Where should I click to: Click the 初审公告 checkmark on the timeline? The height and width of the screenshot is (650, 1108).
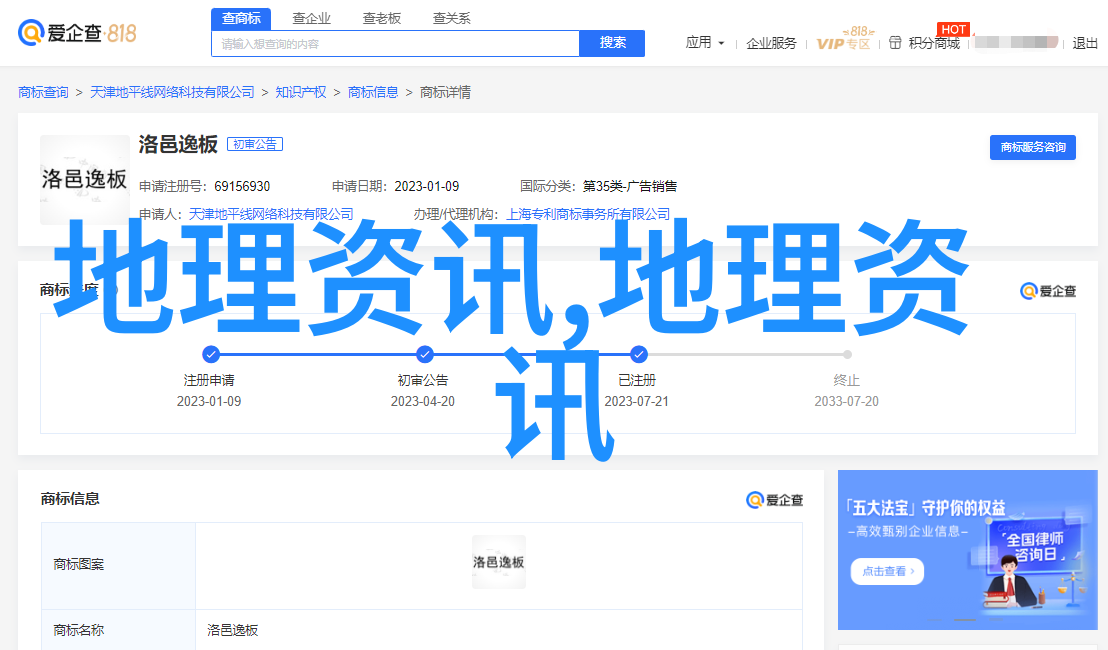(x=425, y=354)
